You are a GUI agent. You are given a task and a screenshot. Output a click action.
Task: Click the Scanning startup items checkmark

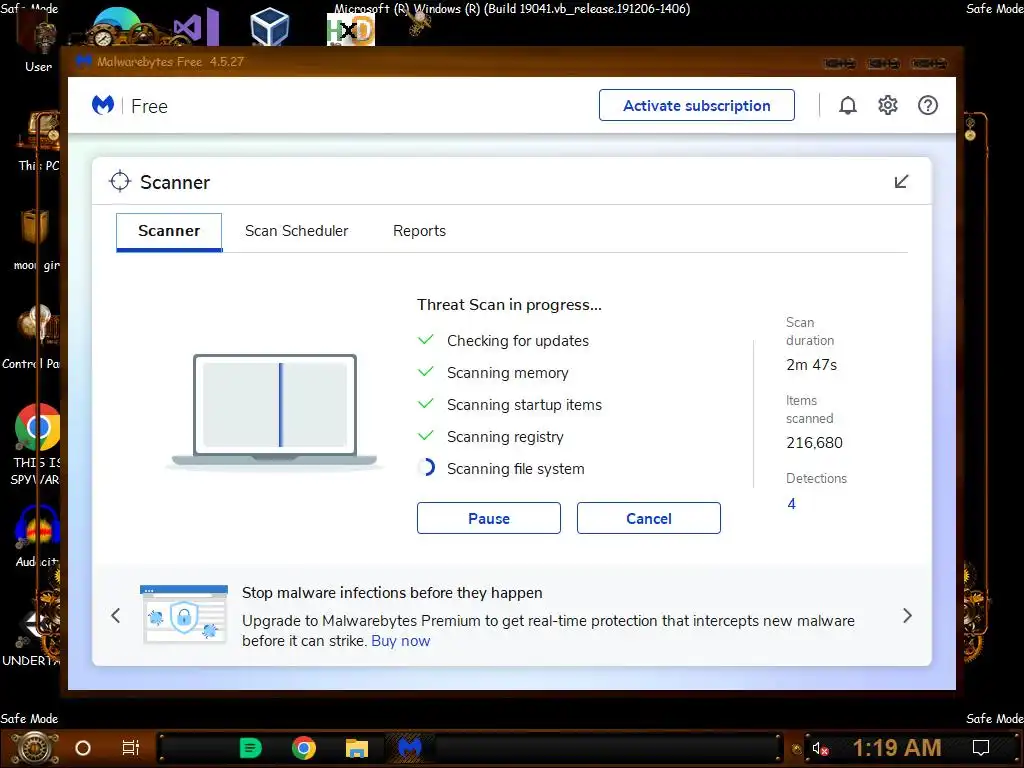click(426, 404)
